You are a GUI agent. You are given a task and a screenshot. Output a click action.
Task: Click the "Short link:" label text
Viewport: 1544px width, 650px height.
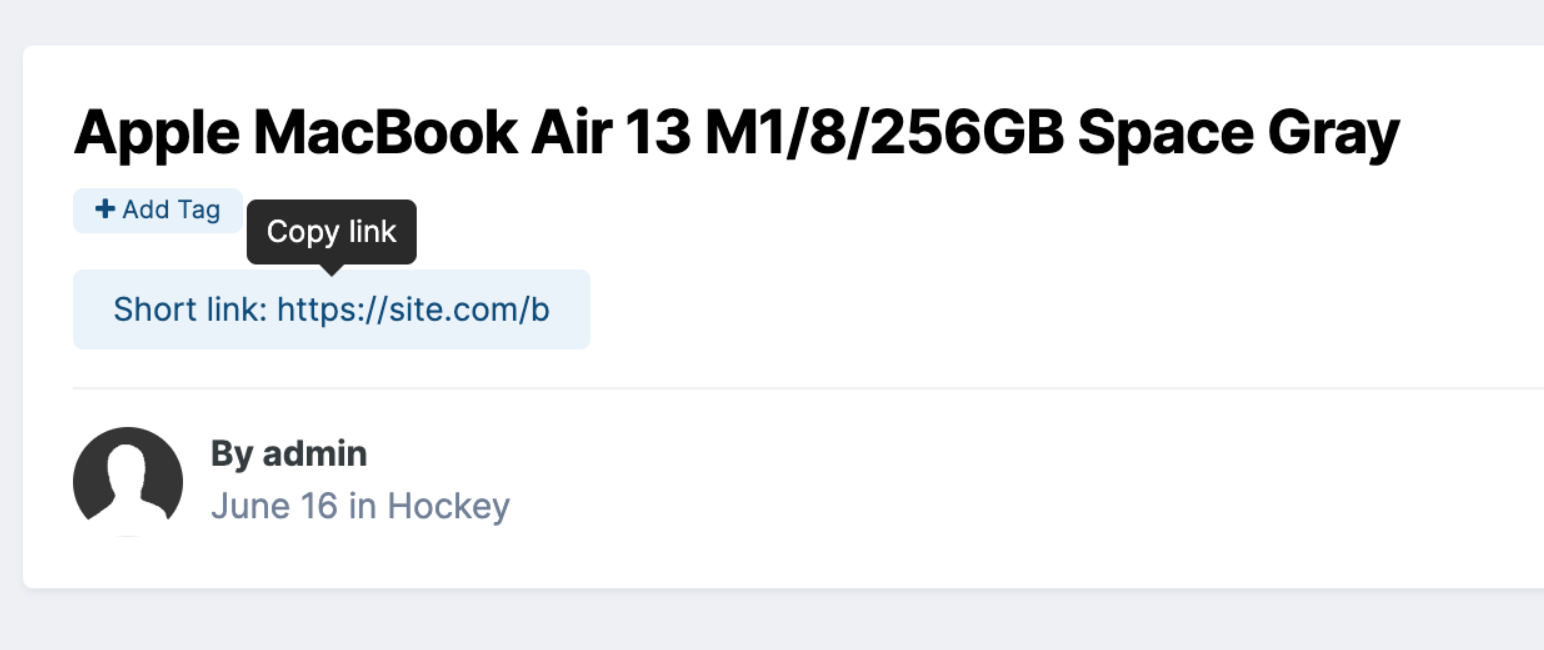pyautogui.click(x=190, y=309)
